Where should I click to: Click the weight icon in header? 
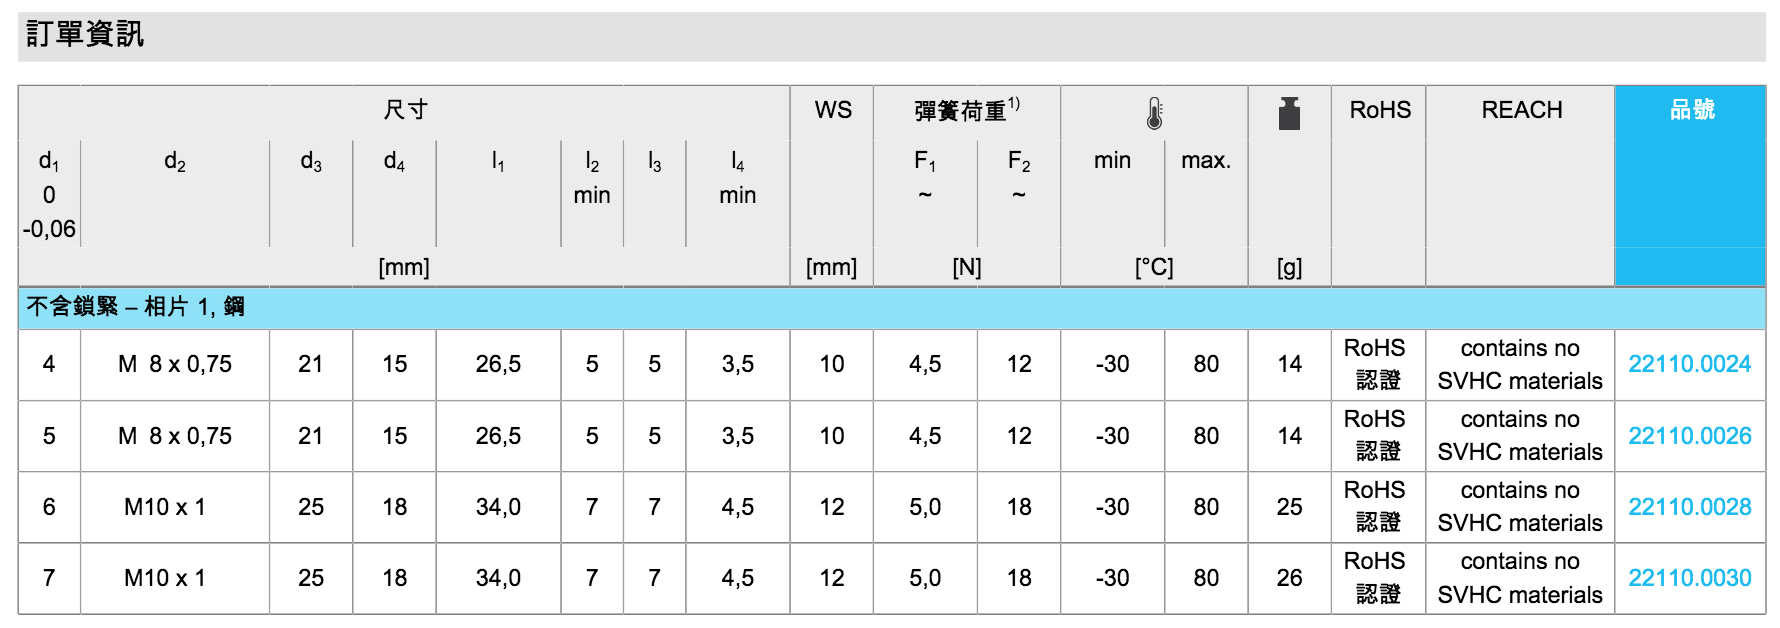click(x=1289, y=113)
